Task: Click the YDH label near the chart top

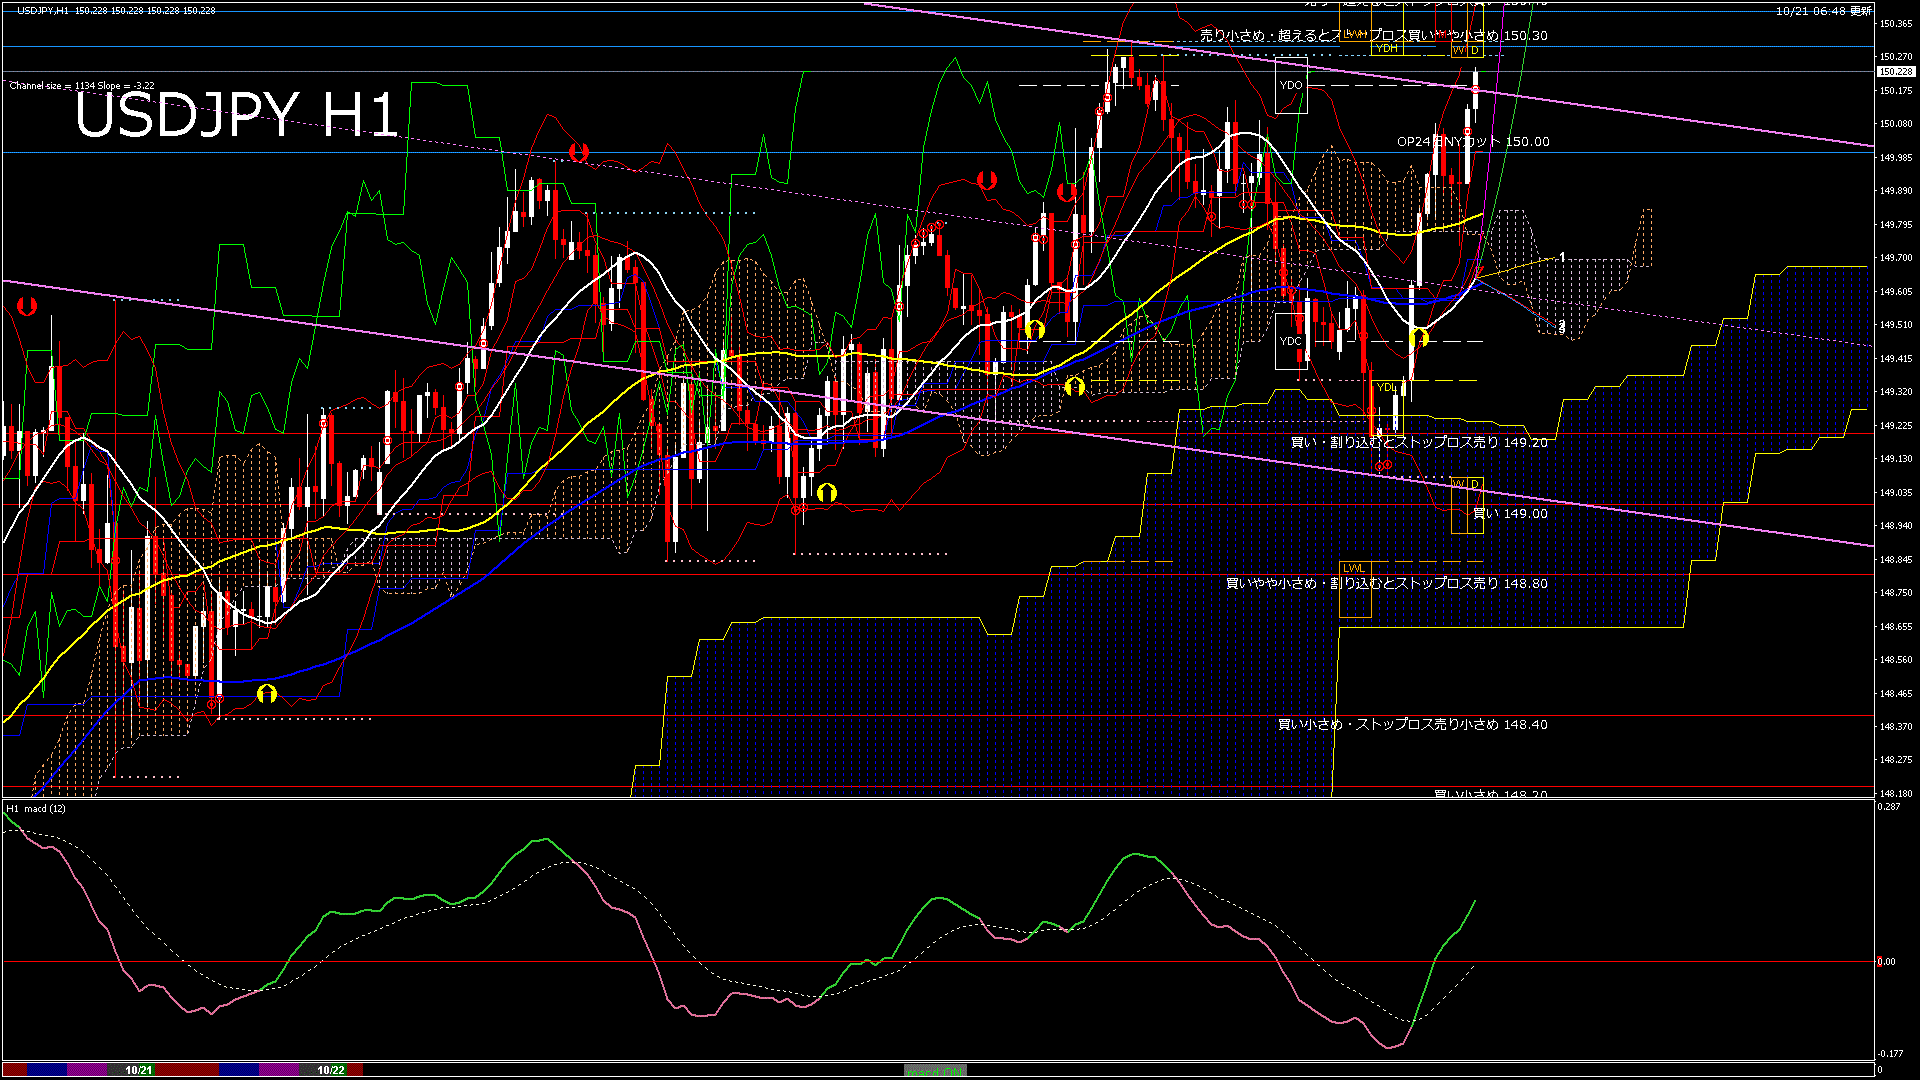Action: click(1386, 48)
